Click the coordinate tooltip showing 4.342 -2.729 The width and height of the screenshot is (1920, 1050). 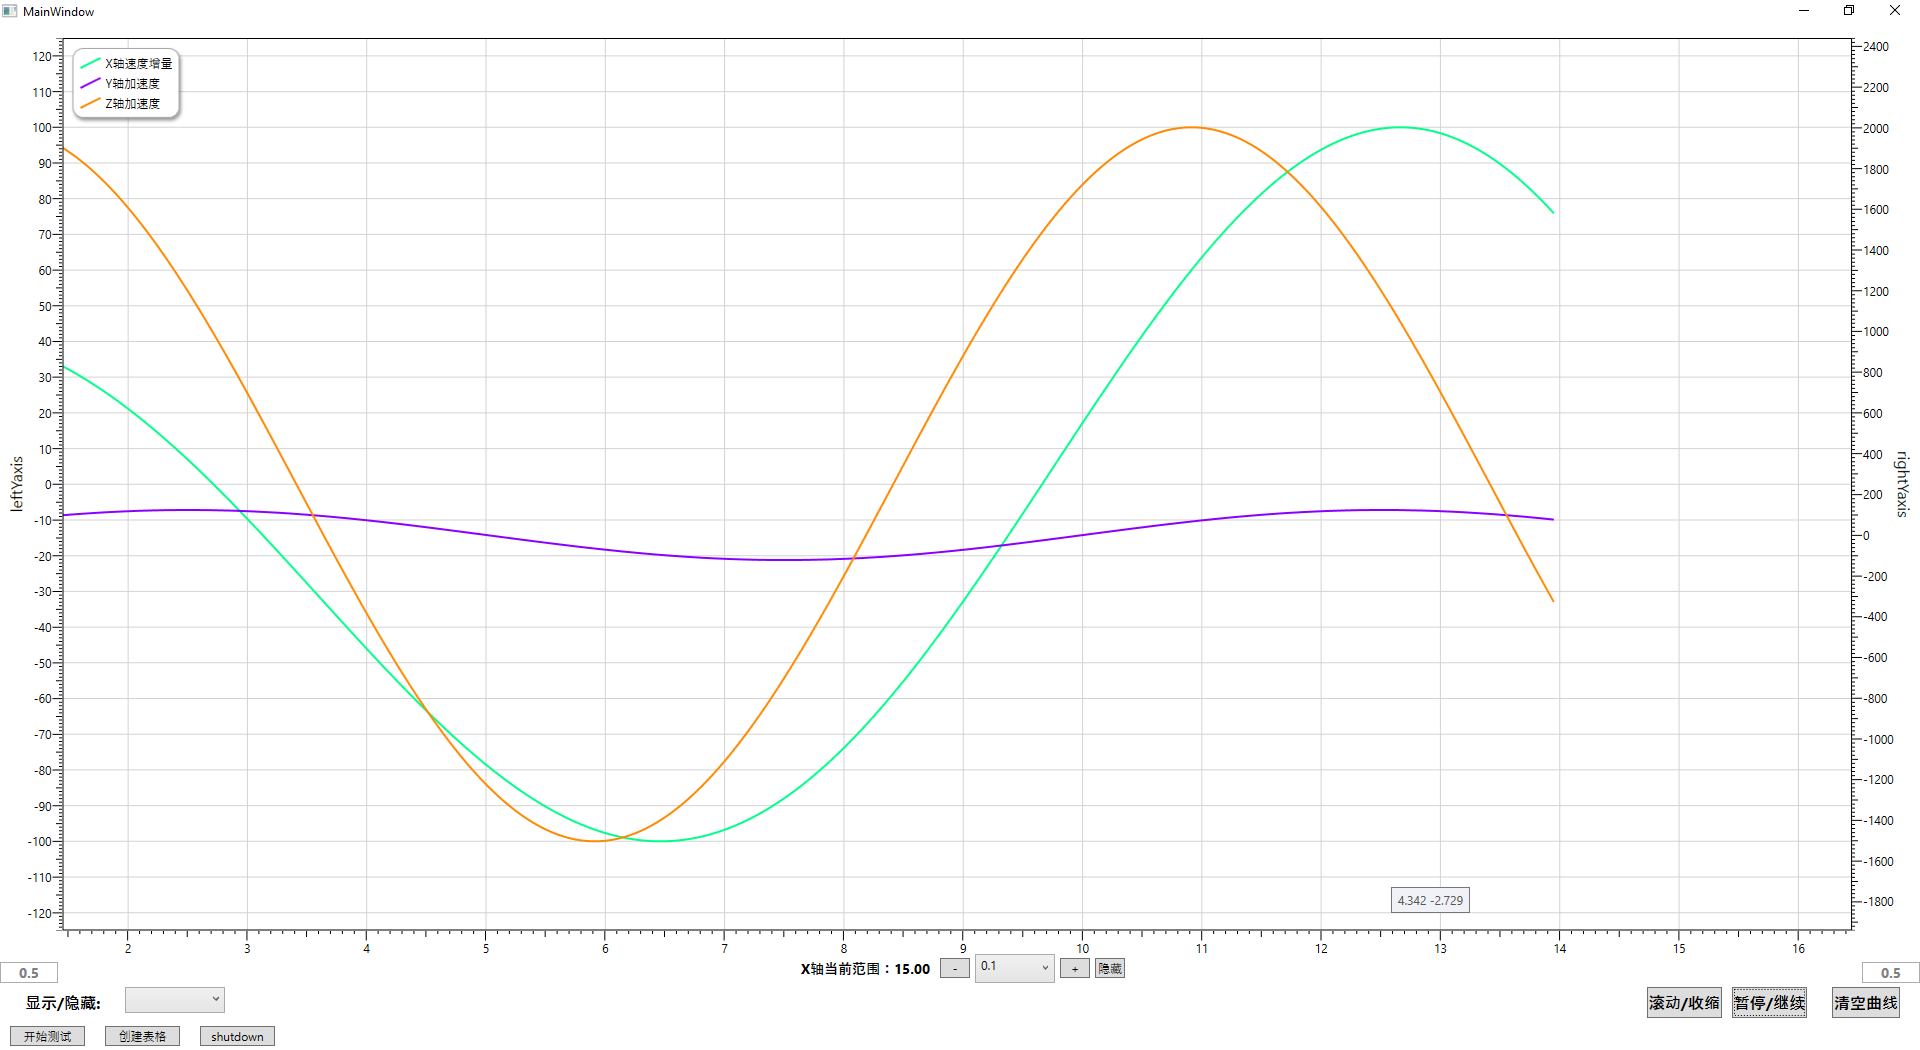coord(1429,899)
